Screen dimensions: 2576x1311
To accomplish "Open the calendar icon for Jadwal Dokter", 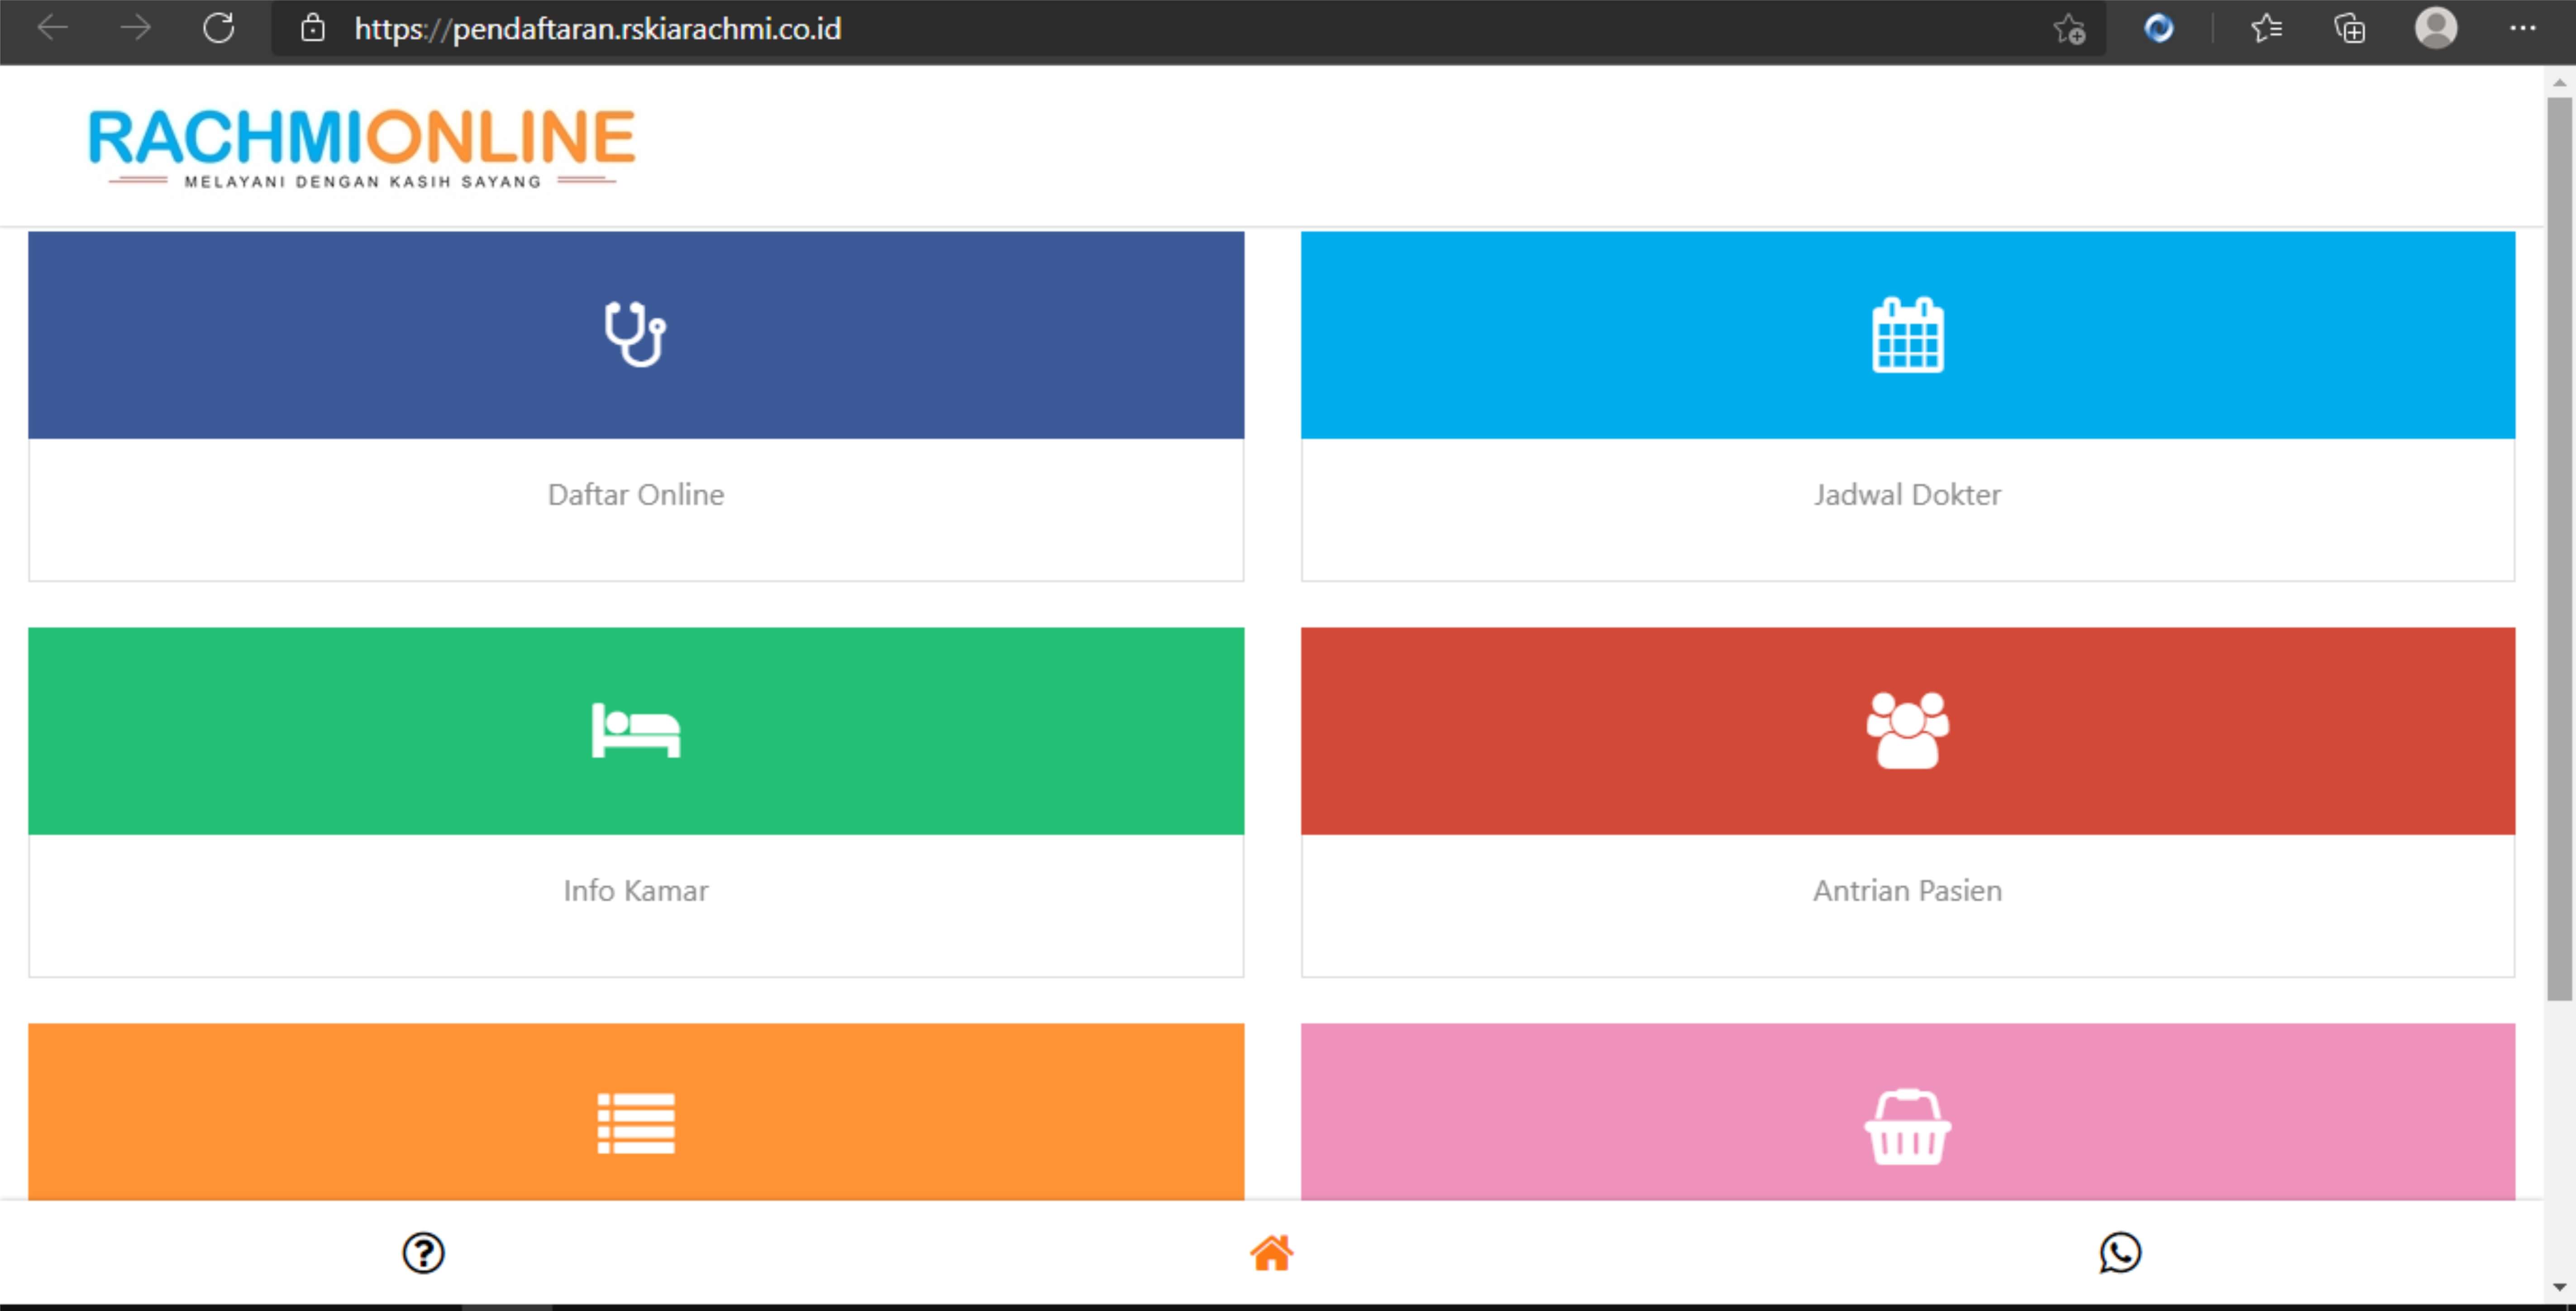I will tap(1907, 335).
